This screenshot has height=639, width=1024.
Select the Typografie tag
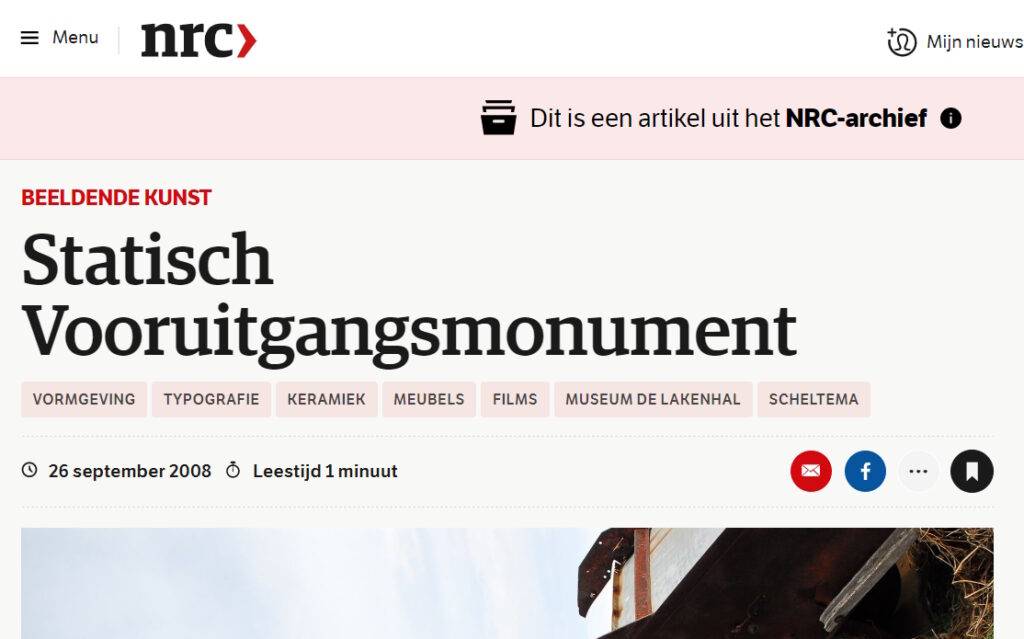(x=211, y=399)
